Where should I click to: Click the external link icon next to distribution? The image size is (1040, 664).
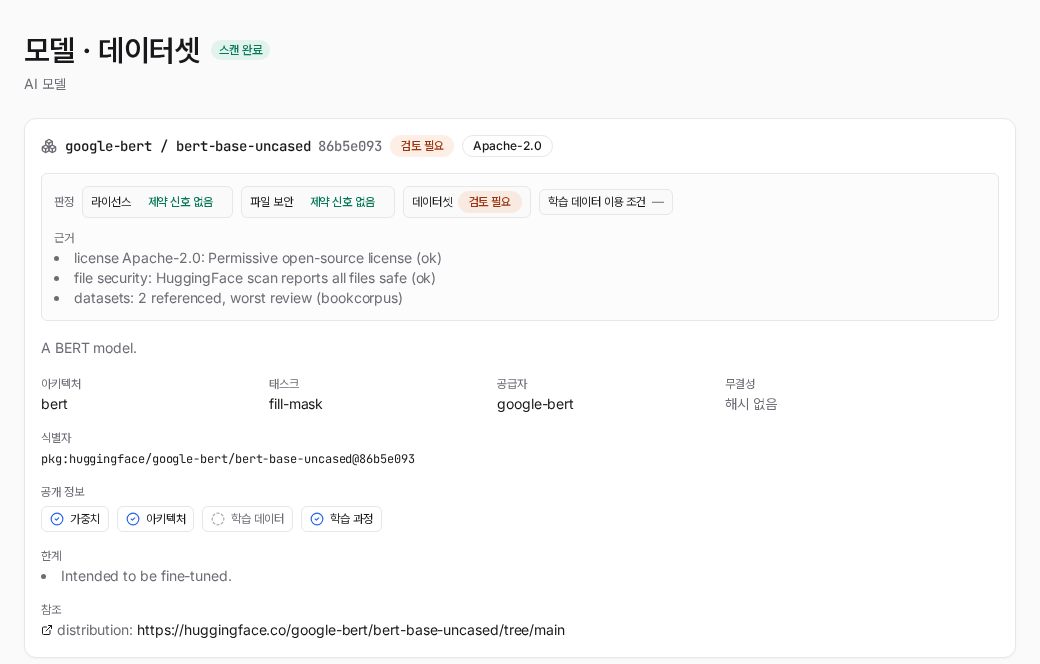click(x=46, y=630)
